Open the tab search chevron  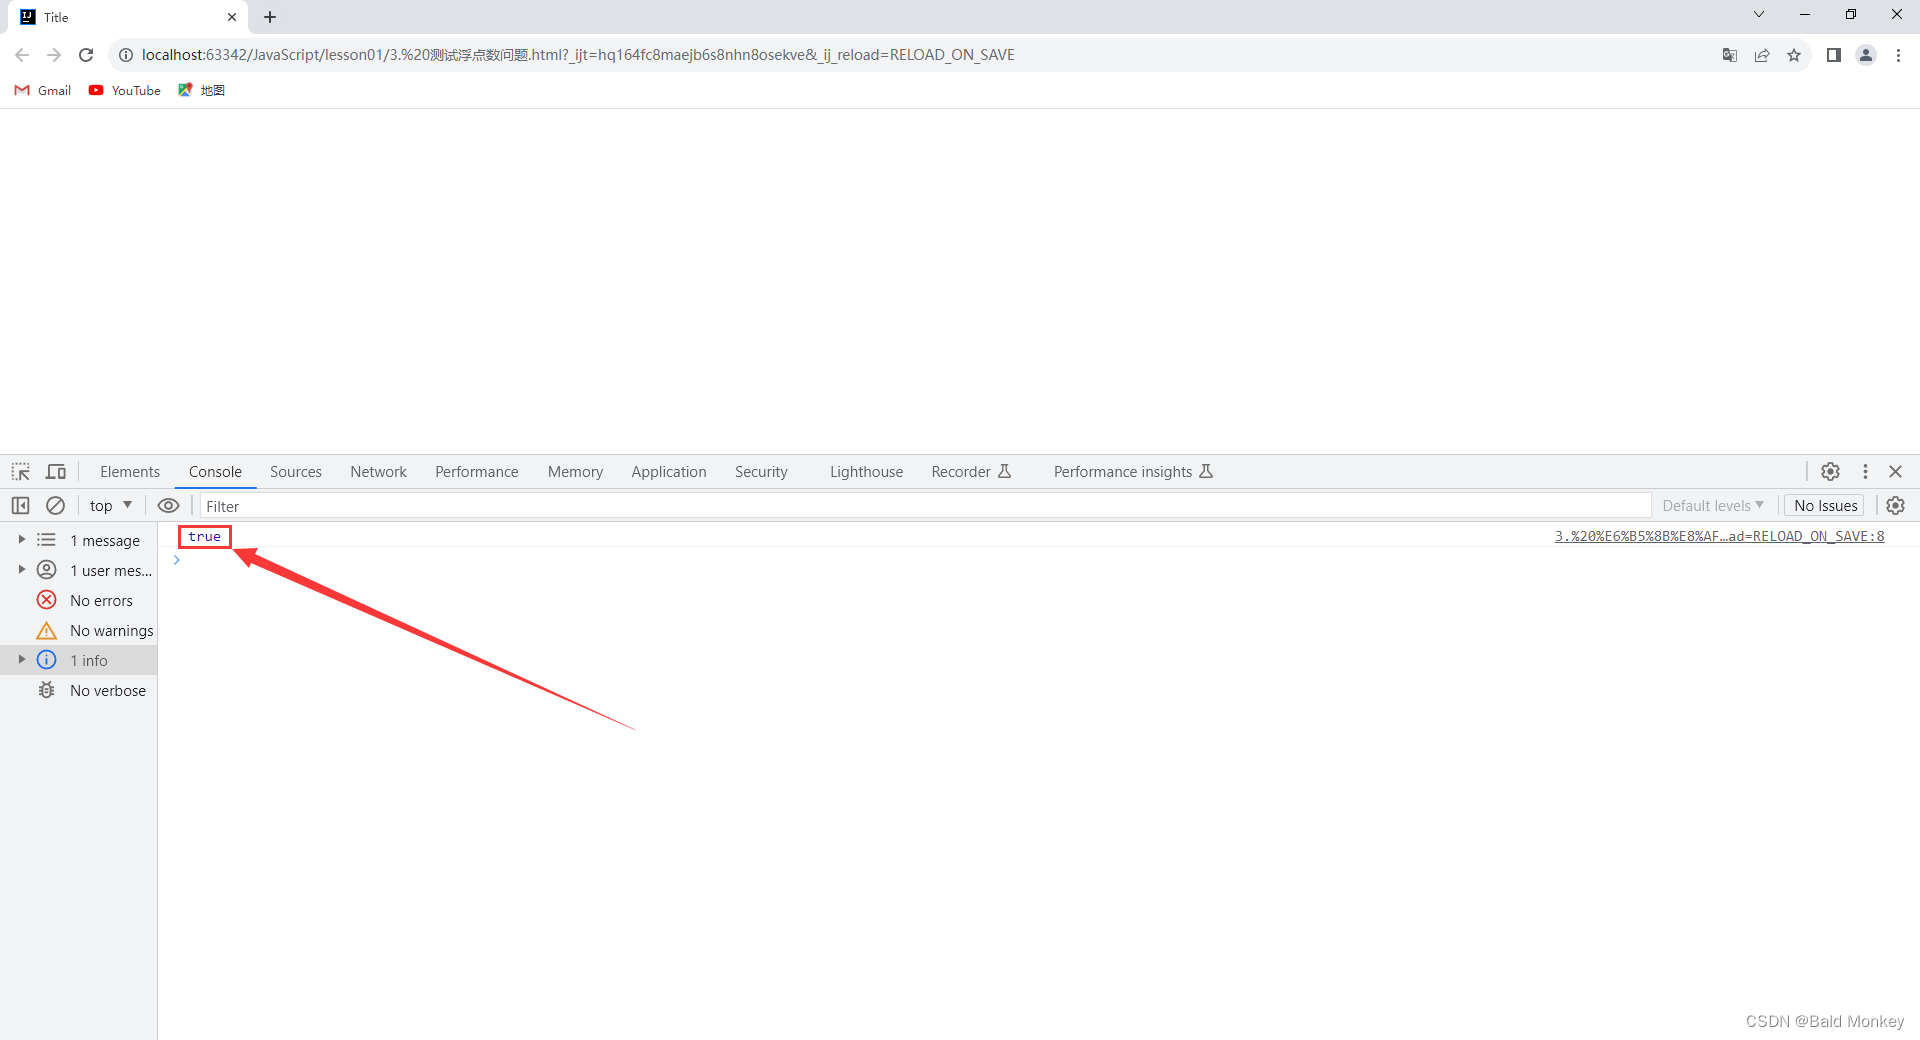[1759, 15]
